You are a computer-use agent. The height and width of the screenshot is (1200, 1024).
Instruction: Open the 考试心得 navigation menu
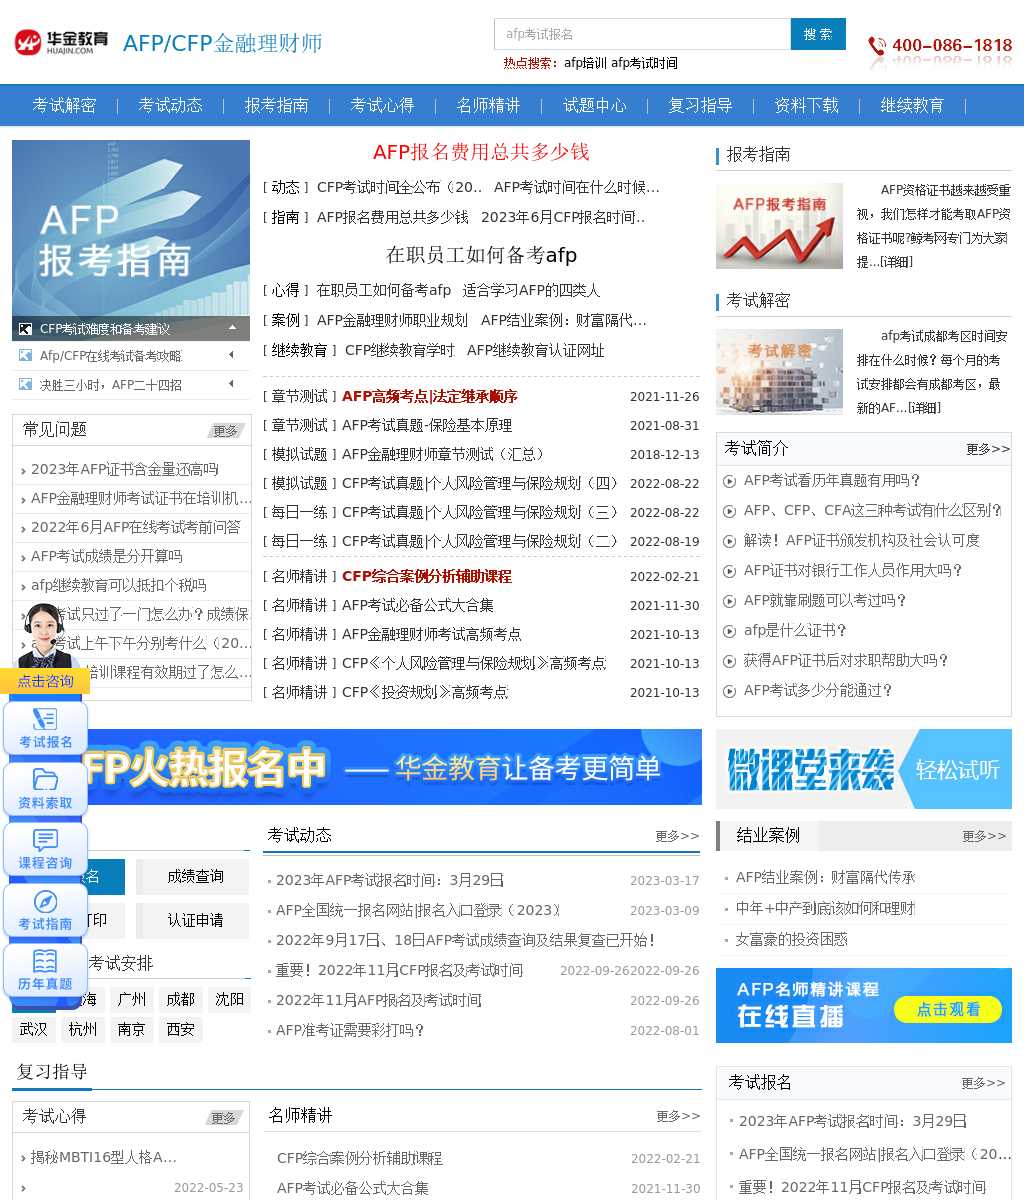pyautogui.click(x=382, y=105)
